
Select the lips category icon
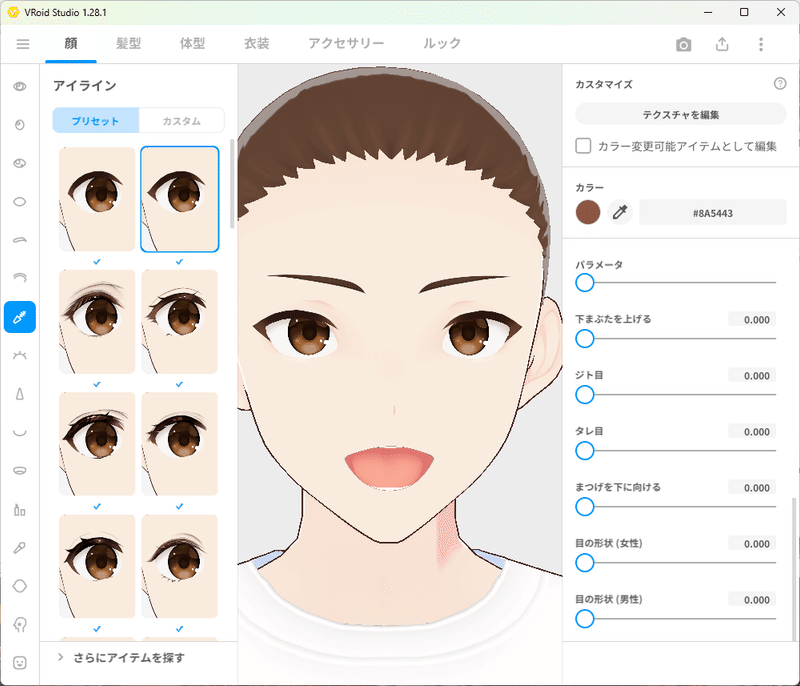[20, 470]
